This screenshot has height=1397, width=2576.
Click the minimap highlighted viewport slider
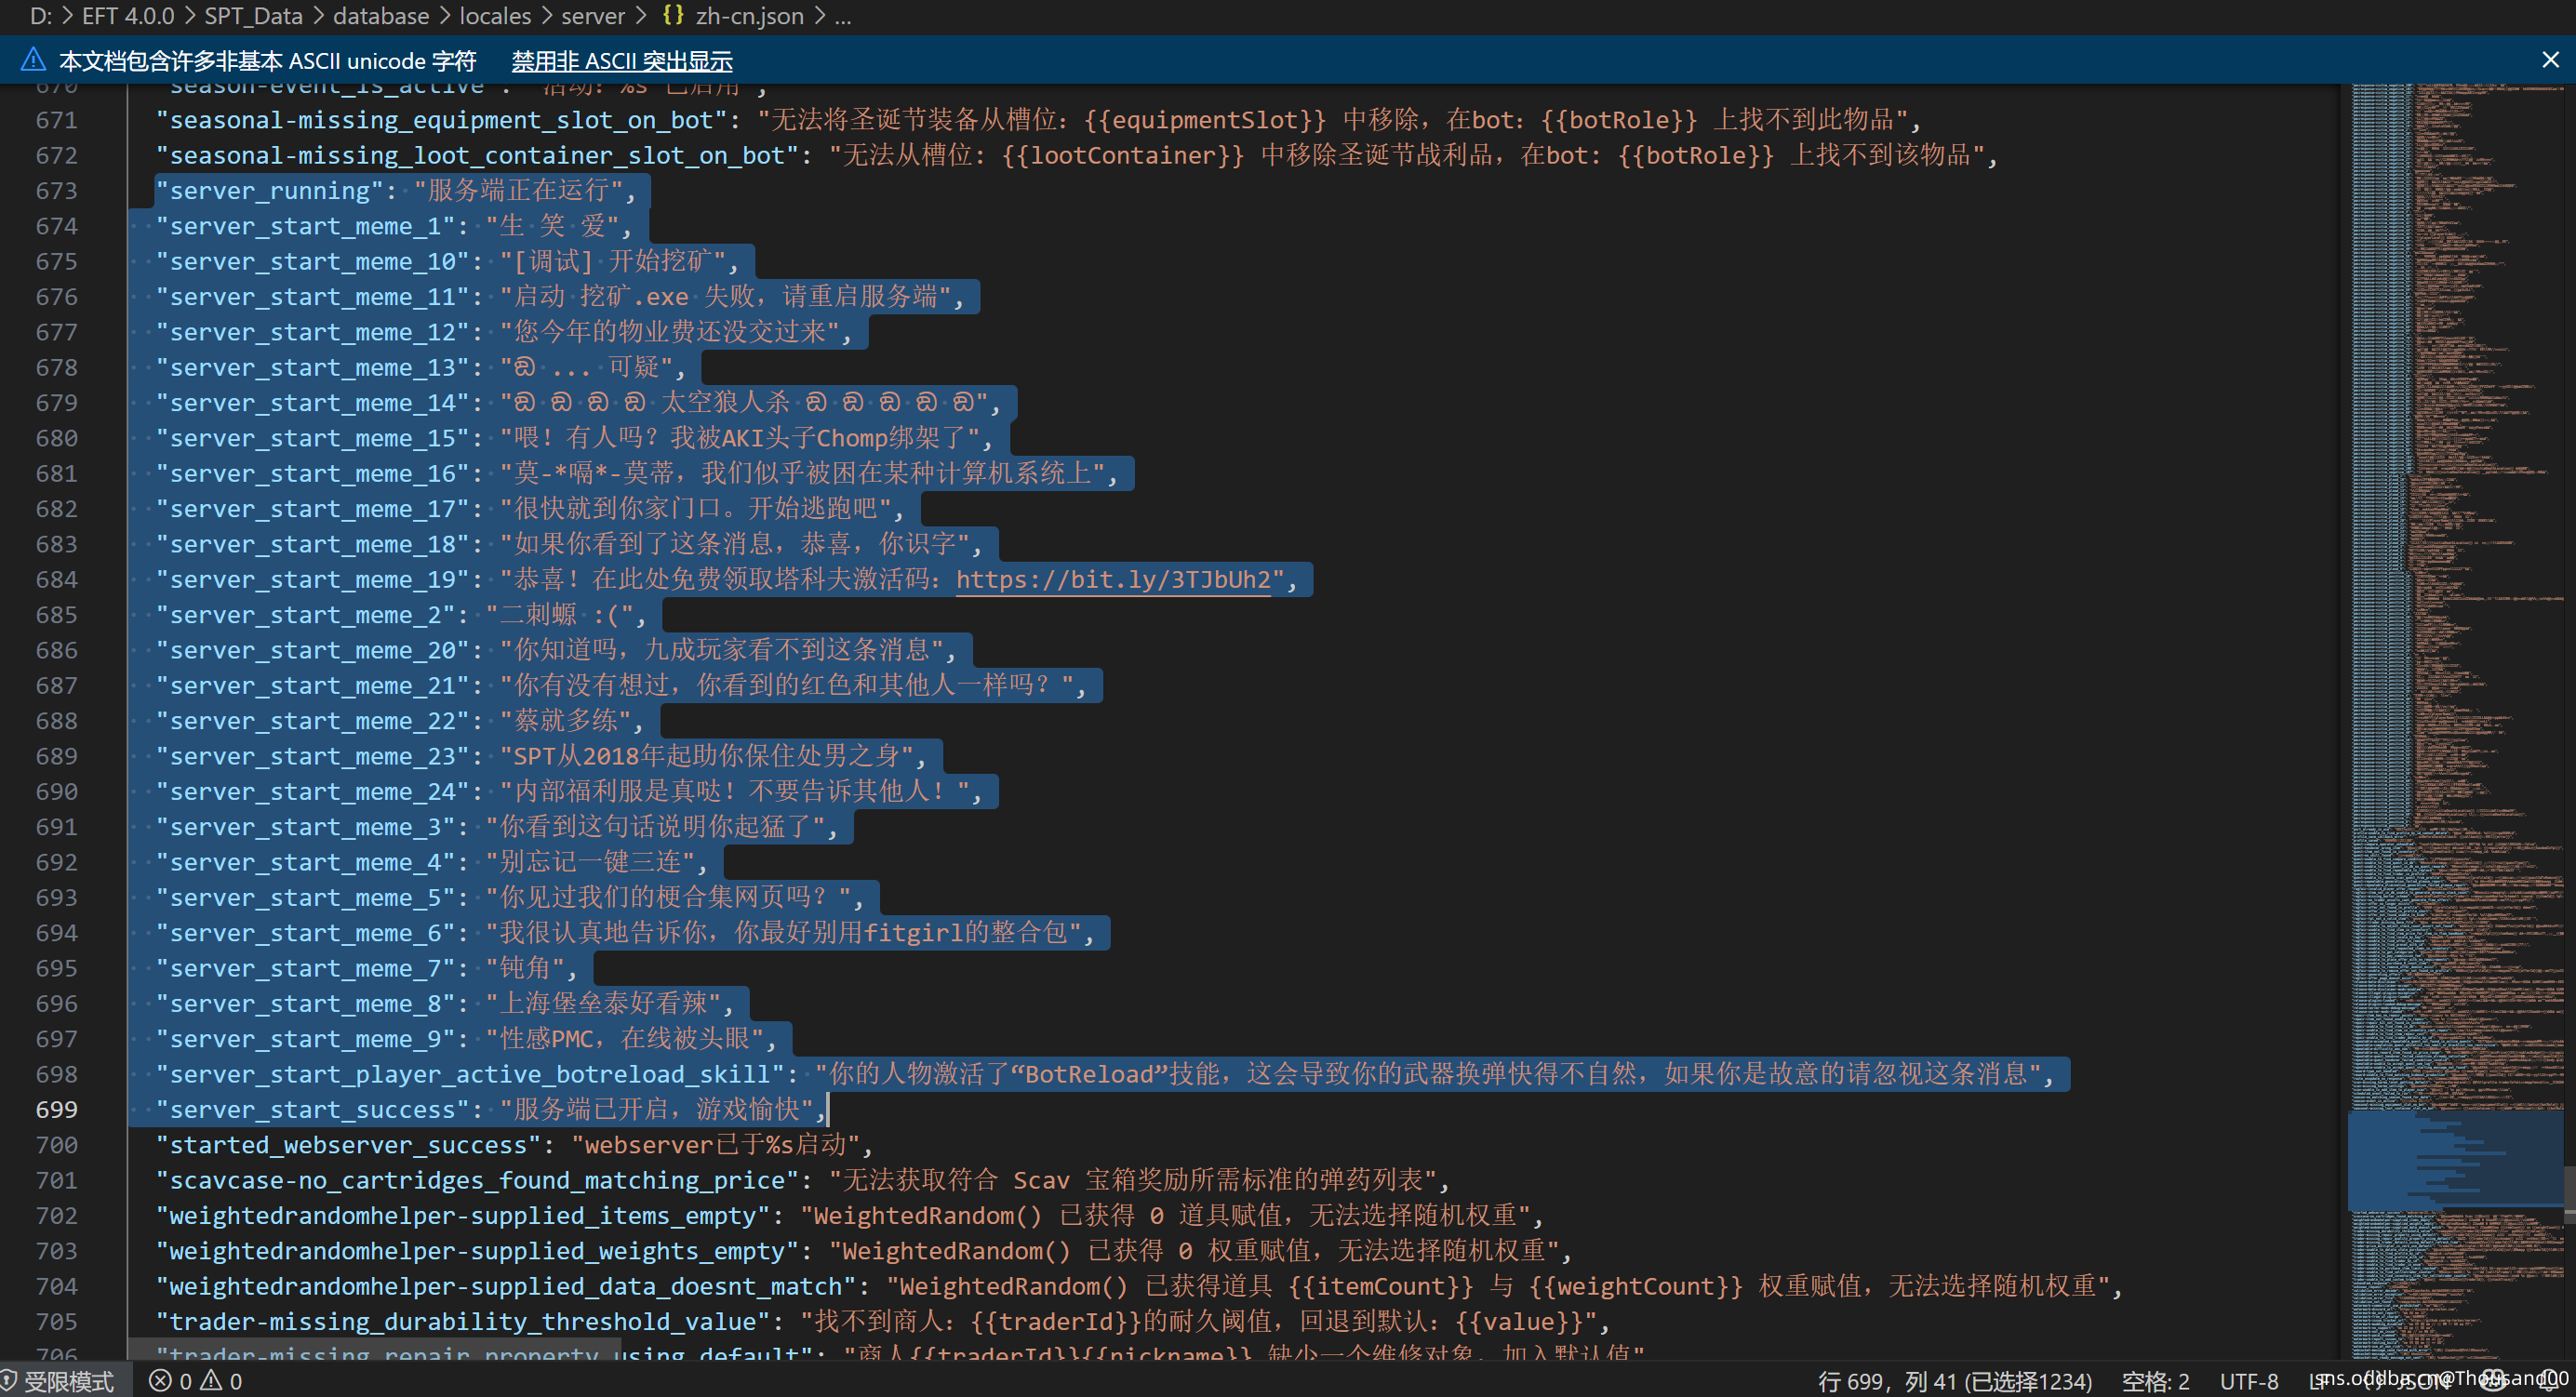[x=2455, y=1162]
